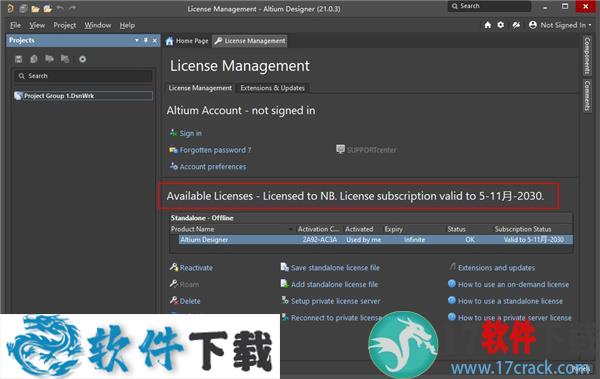The image size is (600, 379).
Task: Click the Status column header
Action: (x=457, y=229)
